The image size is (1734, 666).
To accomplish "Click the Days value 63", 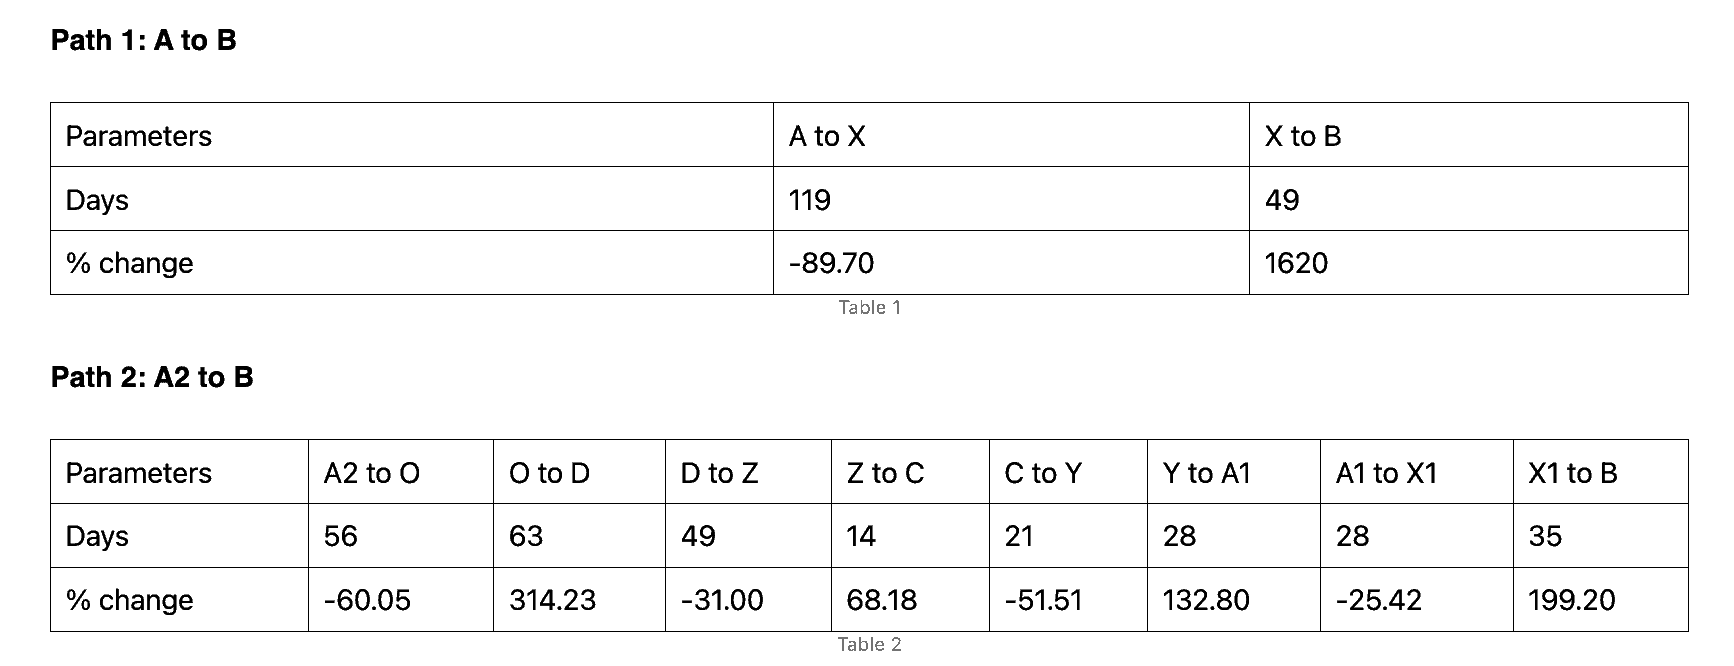I will (579, 536).
